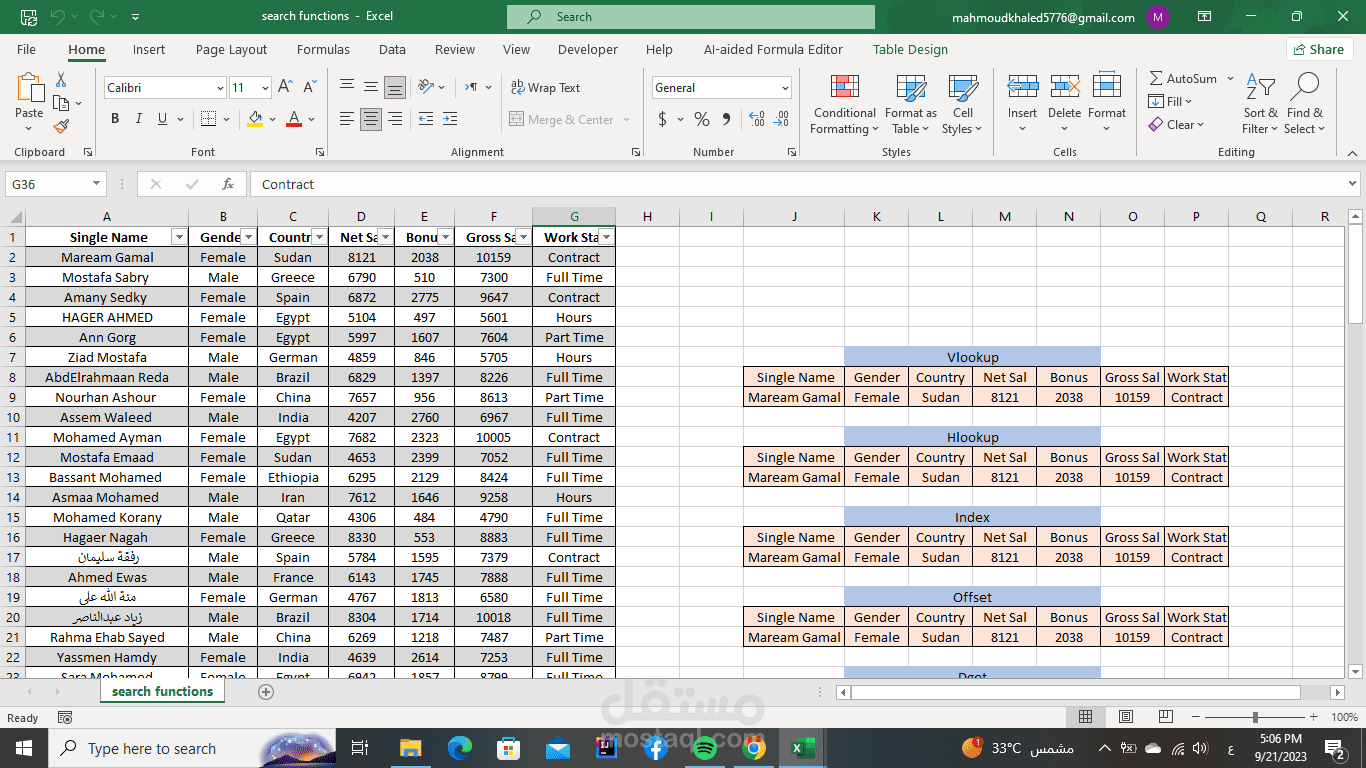
Task: Toggle Underline formatting
Action: (162, 119)
